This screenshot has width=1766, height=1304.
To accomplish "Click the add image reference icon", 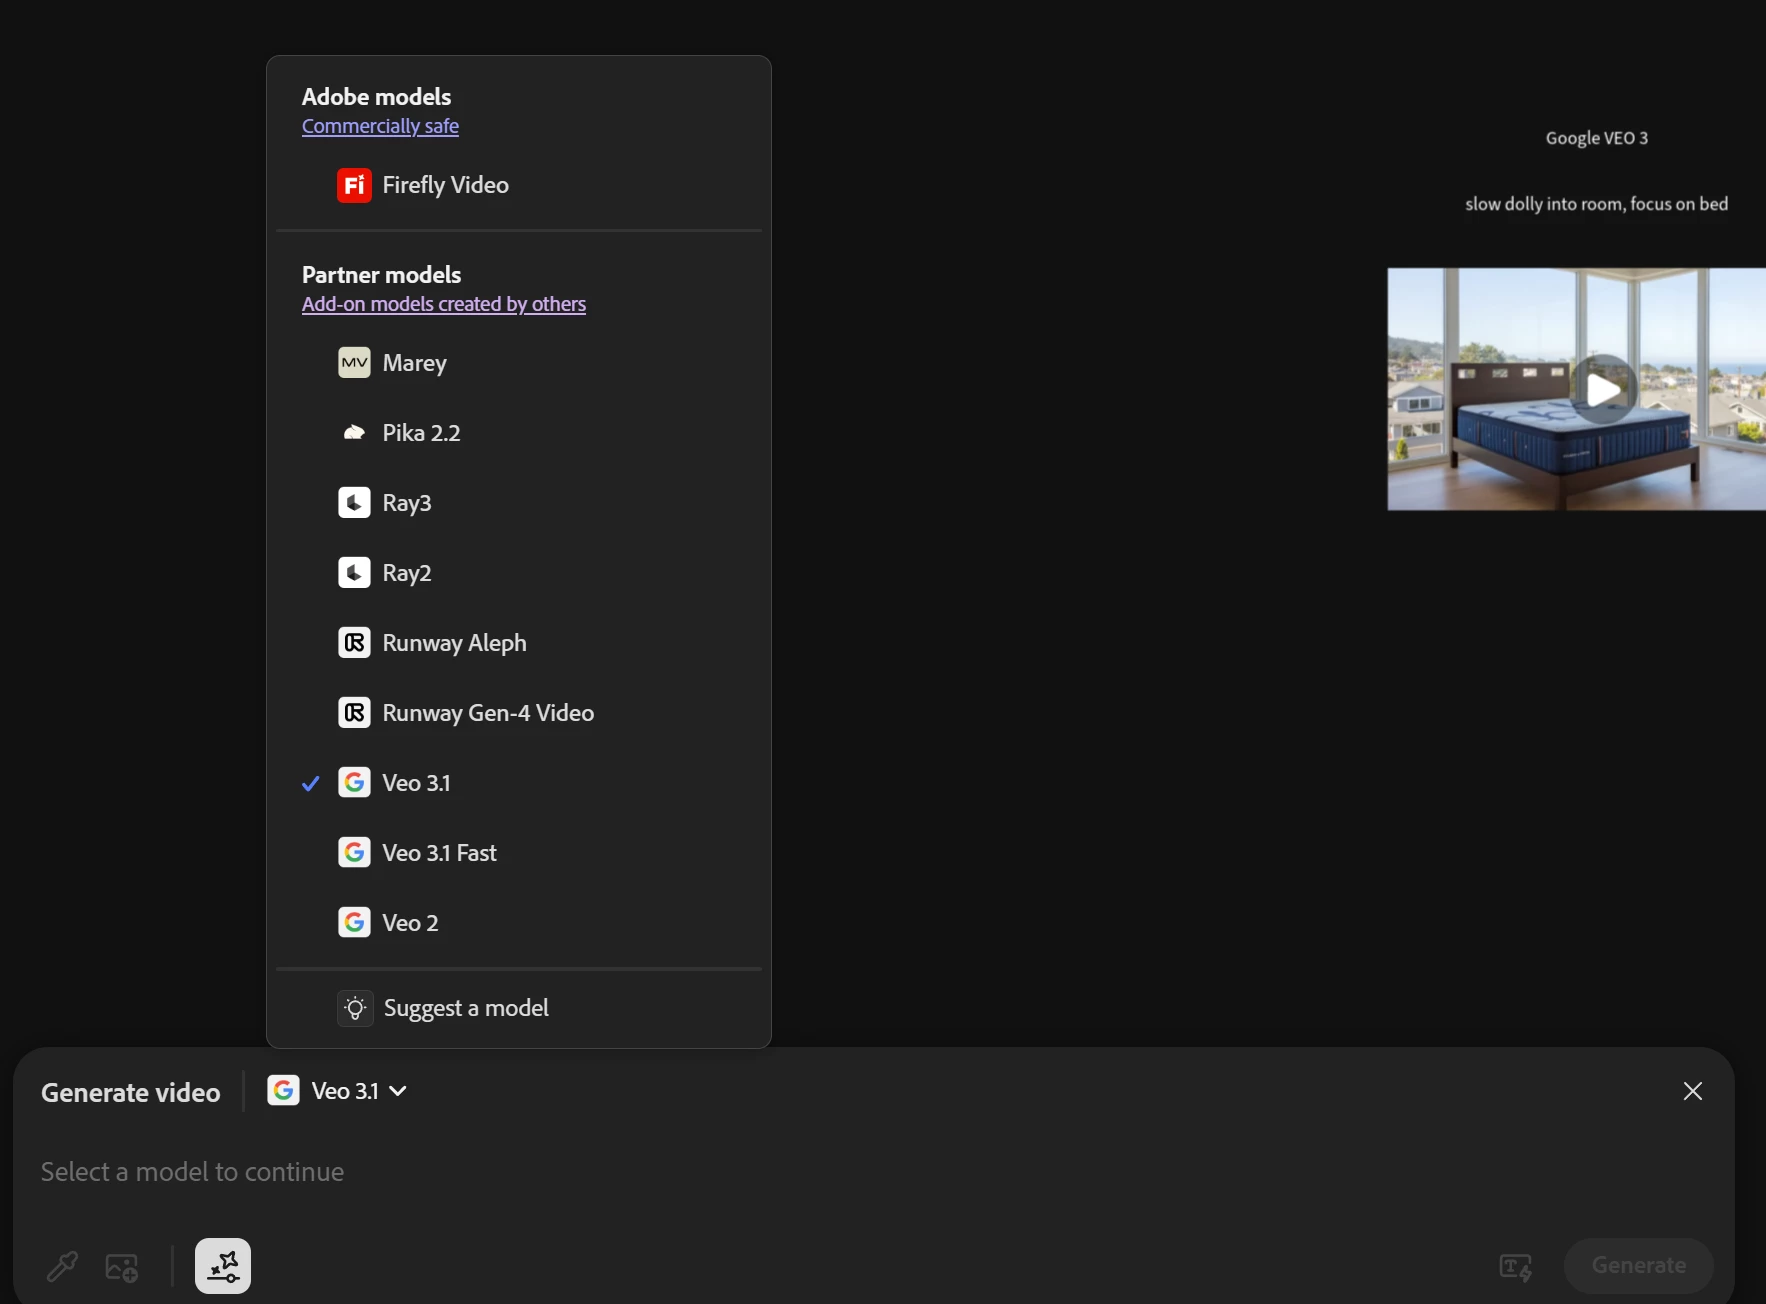I will click(122, 1267).
